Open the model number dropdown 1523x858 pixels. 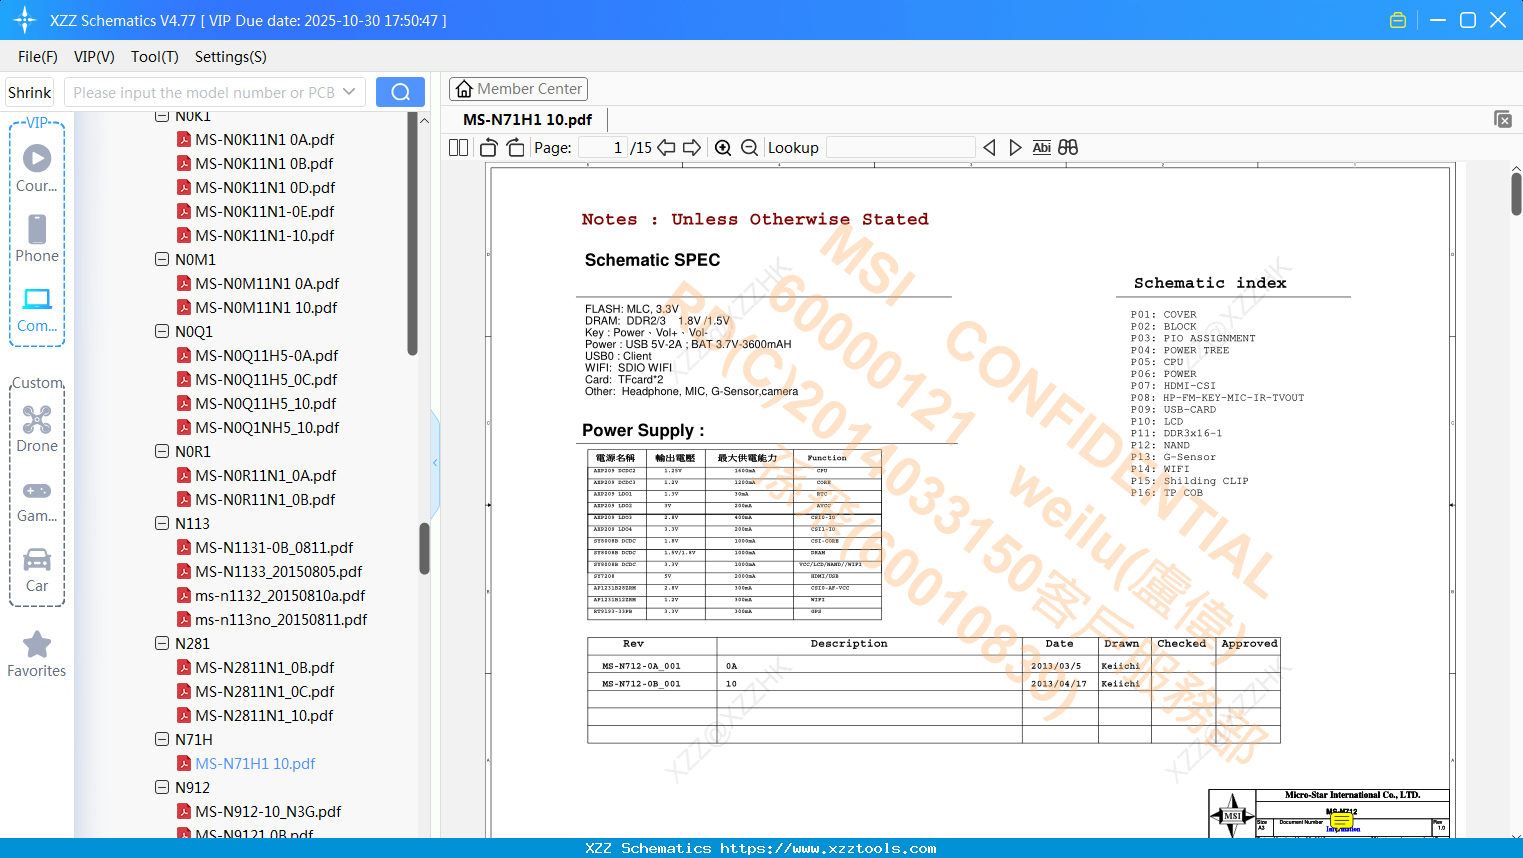coord(349,92)
